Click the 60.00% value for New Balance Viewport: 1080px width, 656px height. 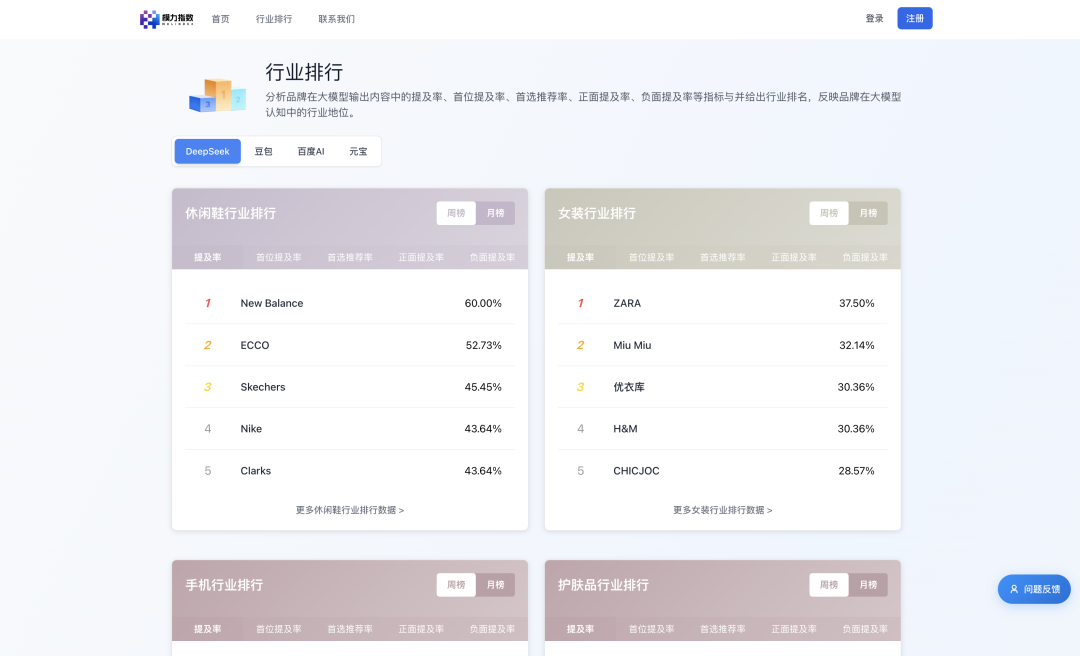(x=483, y=303)
